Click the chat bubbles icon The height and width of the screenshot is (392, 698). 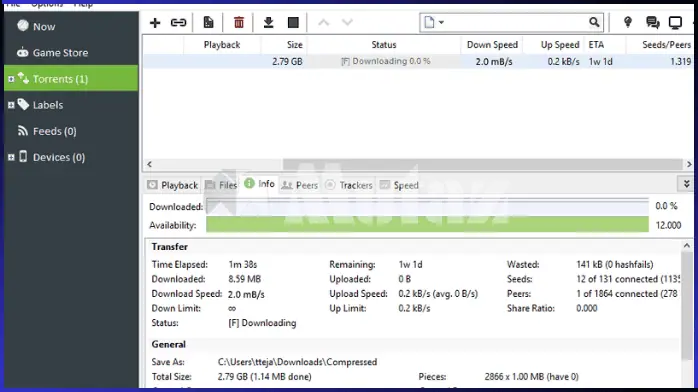pos(653,22)
